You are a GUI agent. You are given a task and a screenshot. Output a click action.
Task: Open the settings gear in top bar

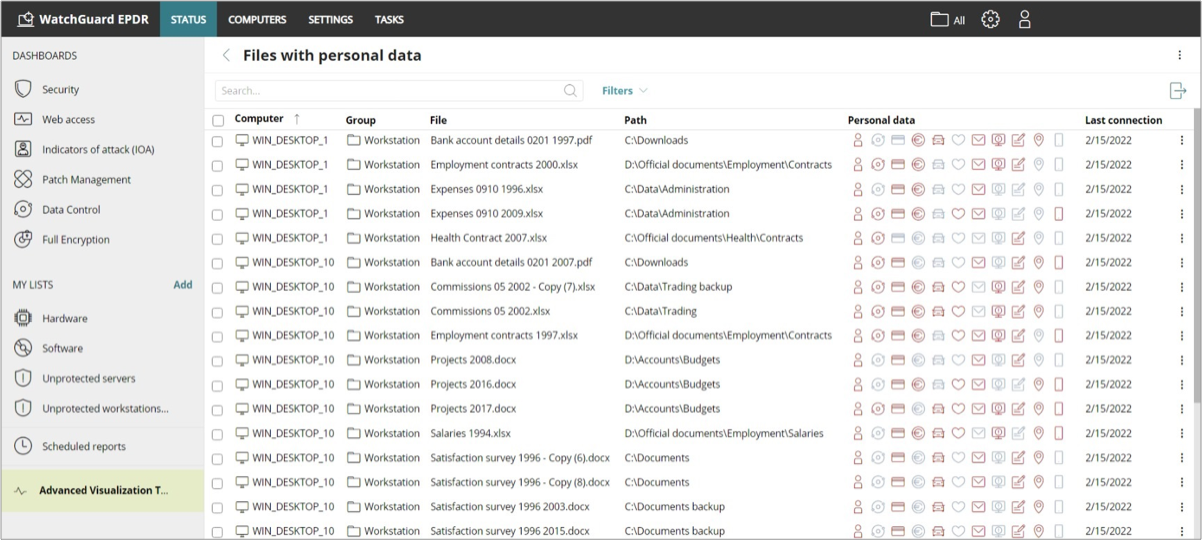click(x=990, y=19)
